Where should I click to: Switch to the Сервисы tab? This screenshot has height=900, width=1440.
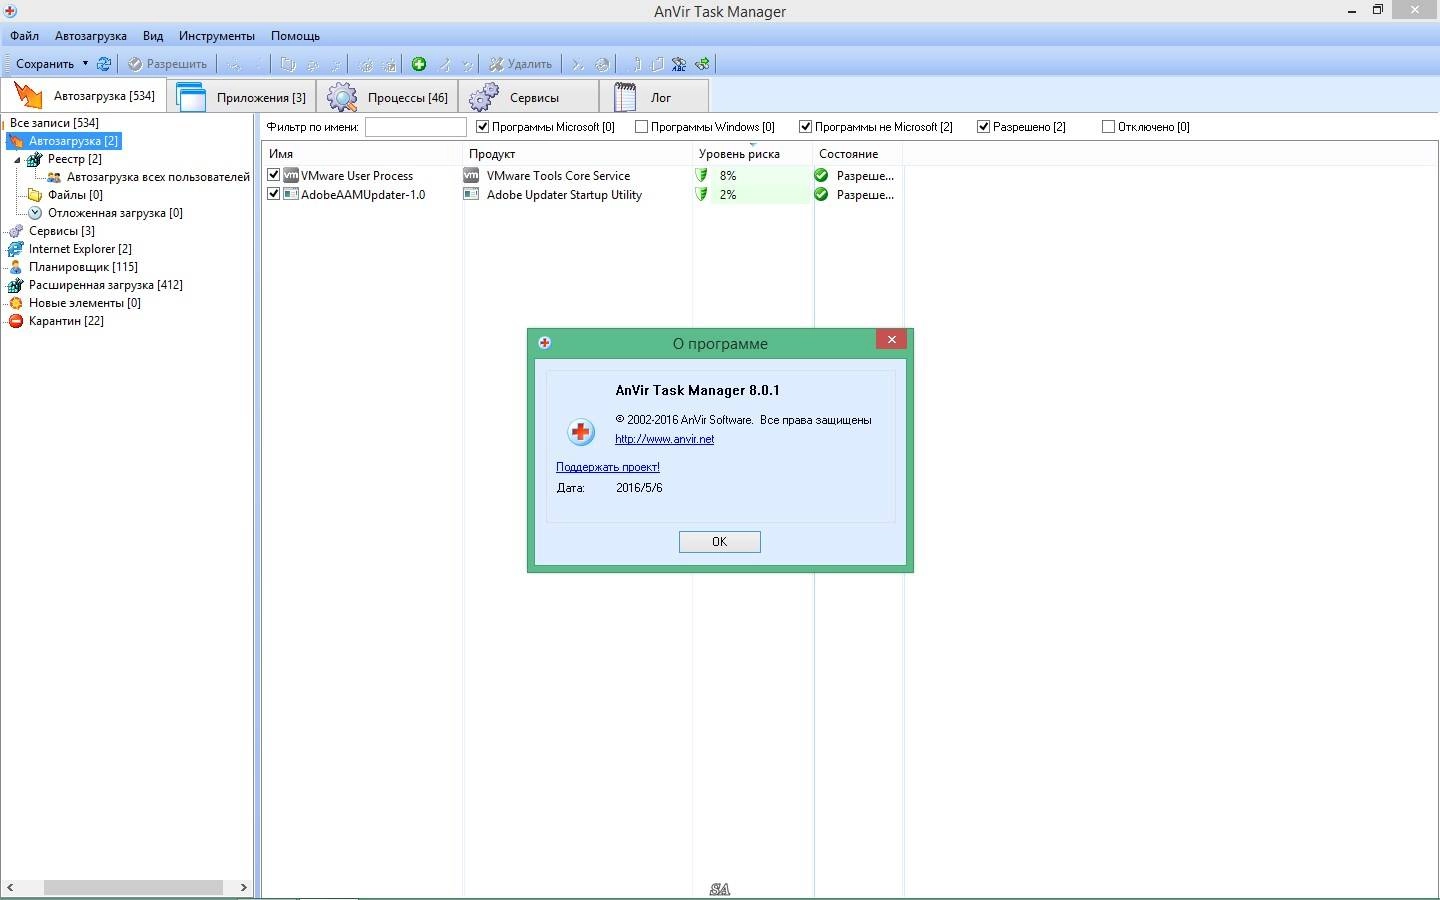pos(530,97)
